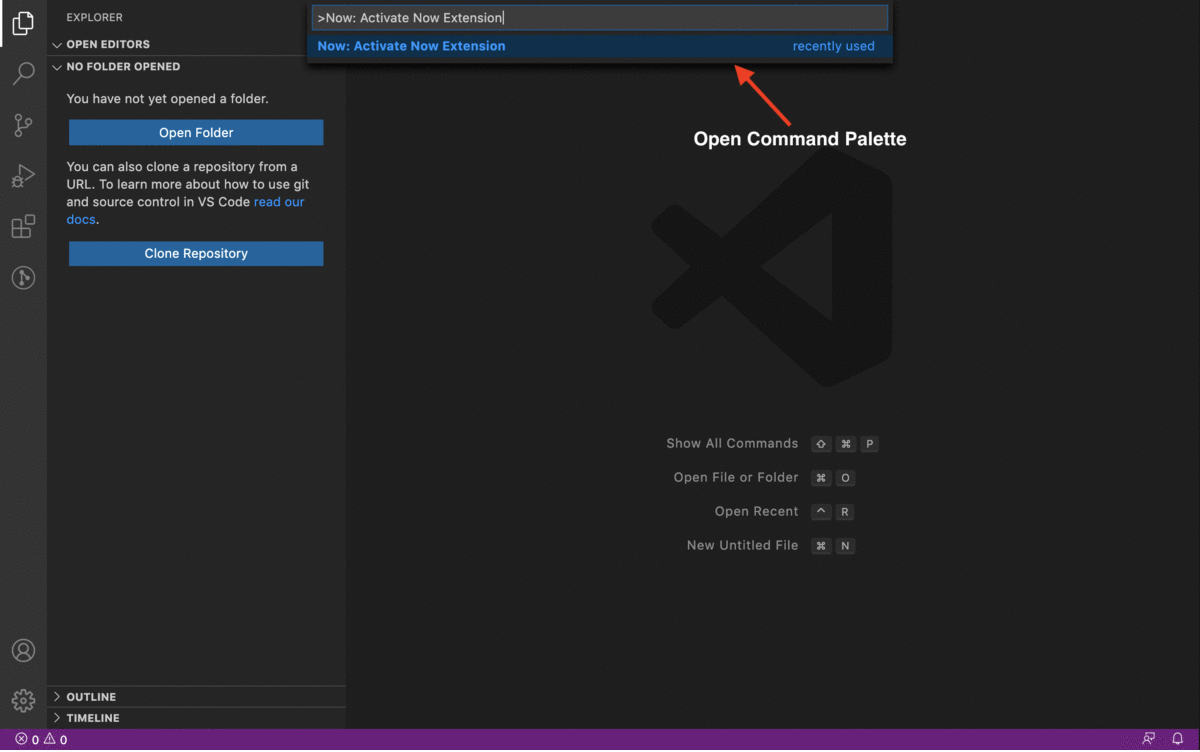Click the 'recently used' label
The width and height of the screenshot is (1200, 752).
coord(833,46)
